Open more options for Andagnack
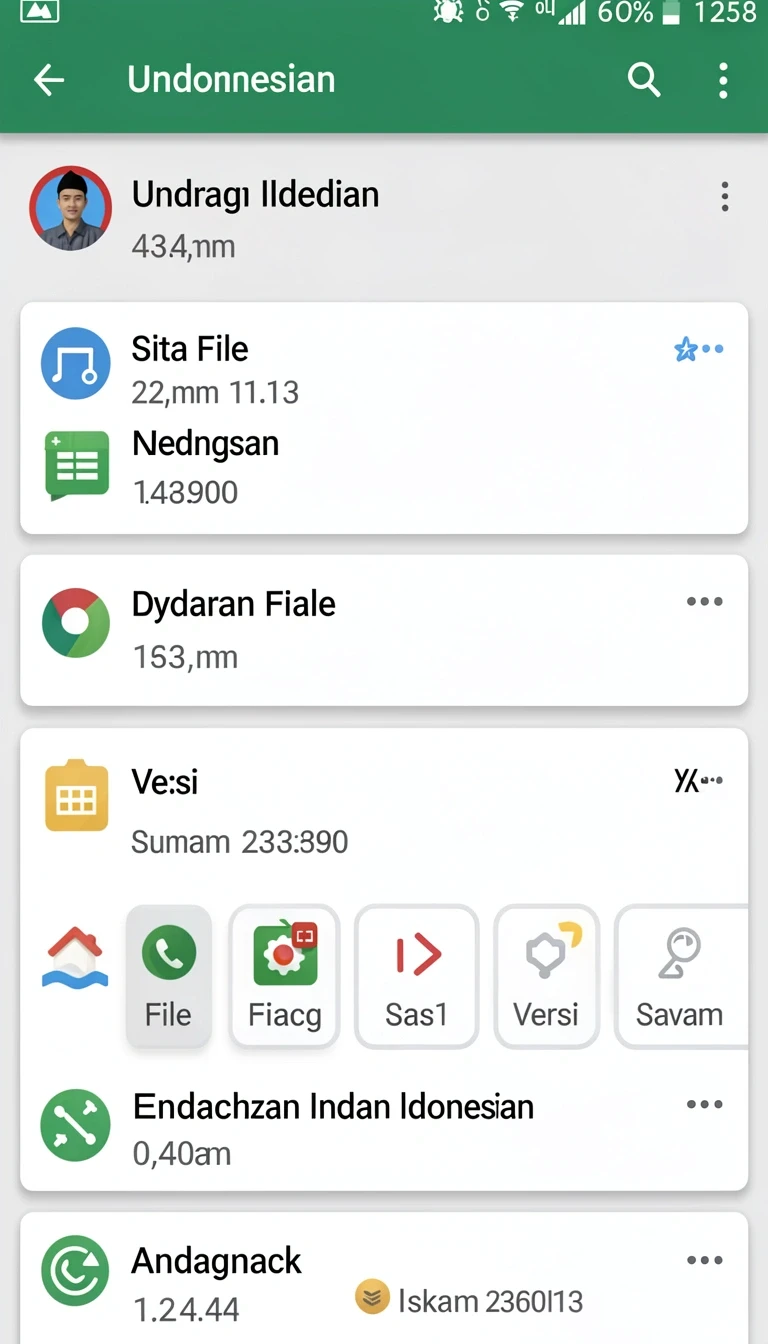Viewport: 768px width, 1344px height. pyautogui.click(x=705, y=1261)
